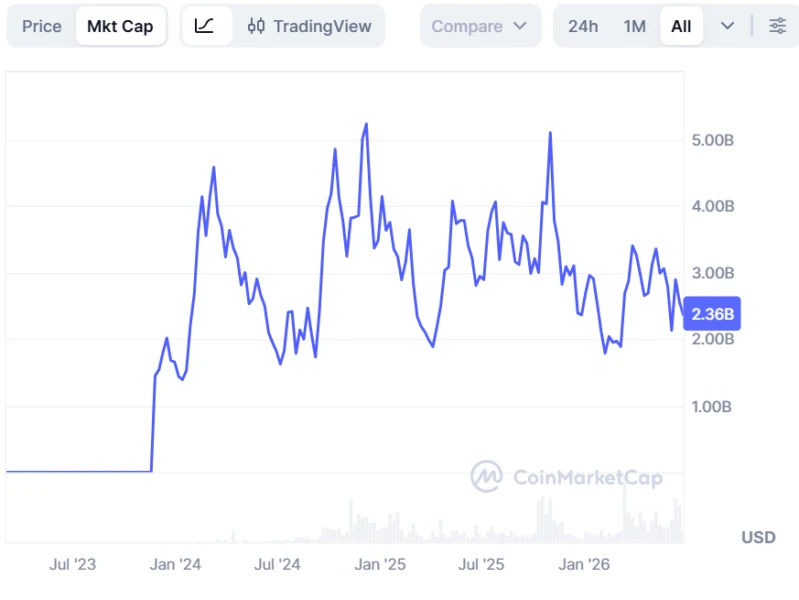Open the Compare dropdown
Viewport: 799px width, 600px height.
pos(480,26)
